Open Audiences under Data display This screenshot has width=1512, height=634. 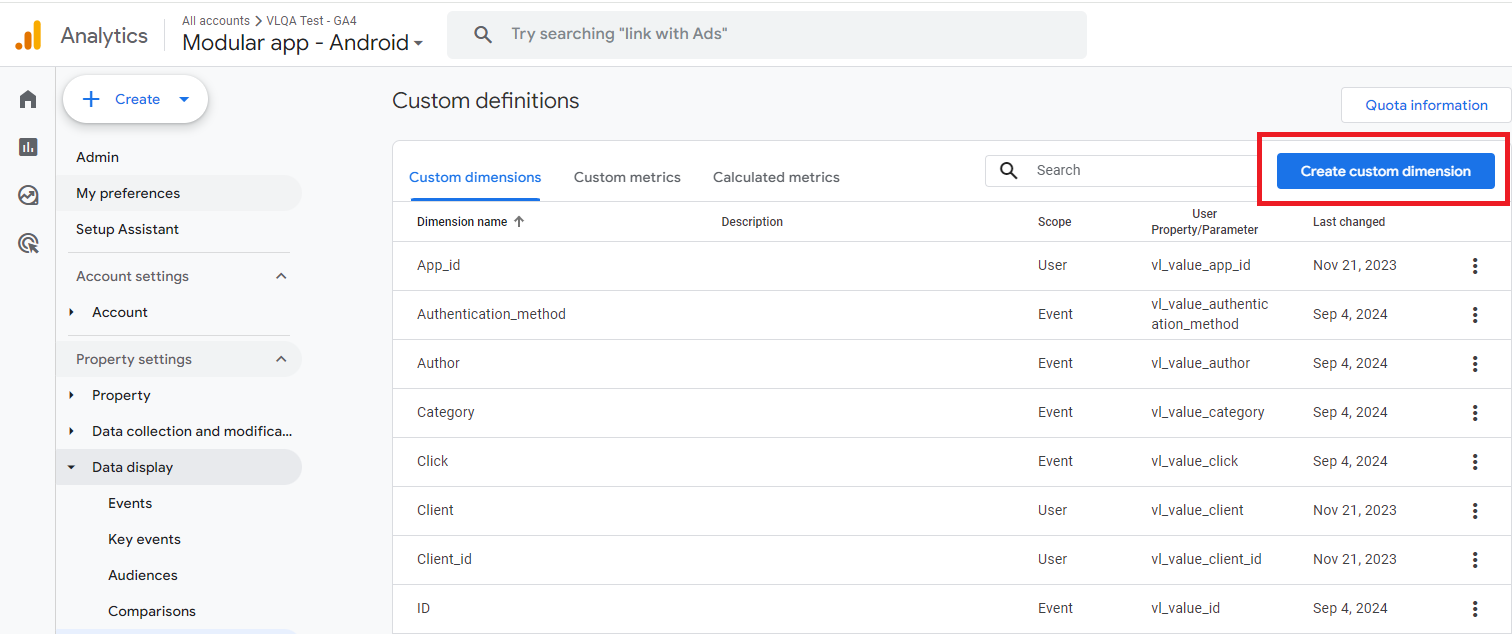tap(142, 575)
